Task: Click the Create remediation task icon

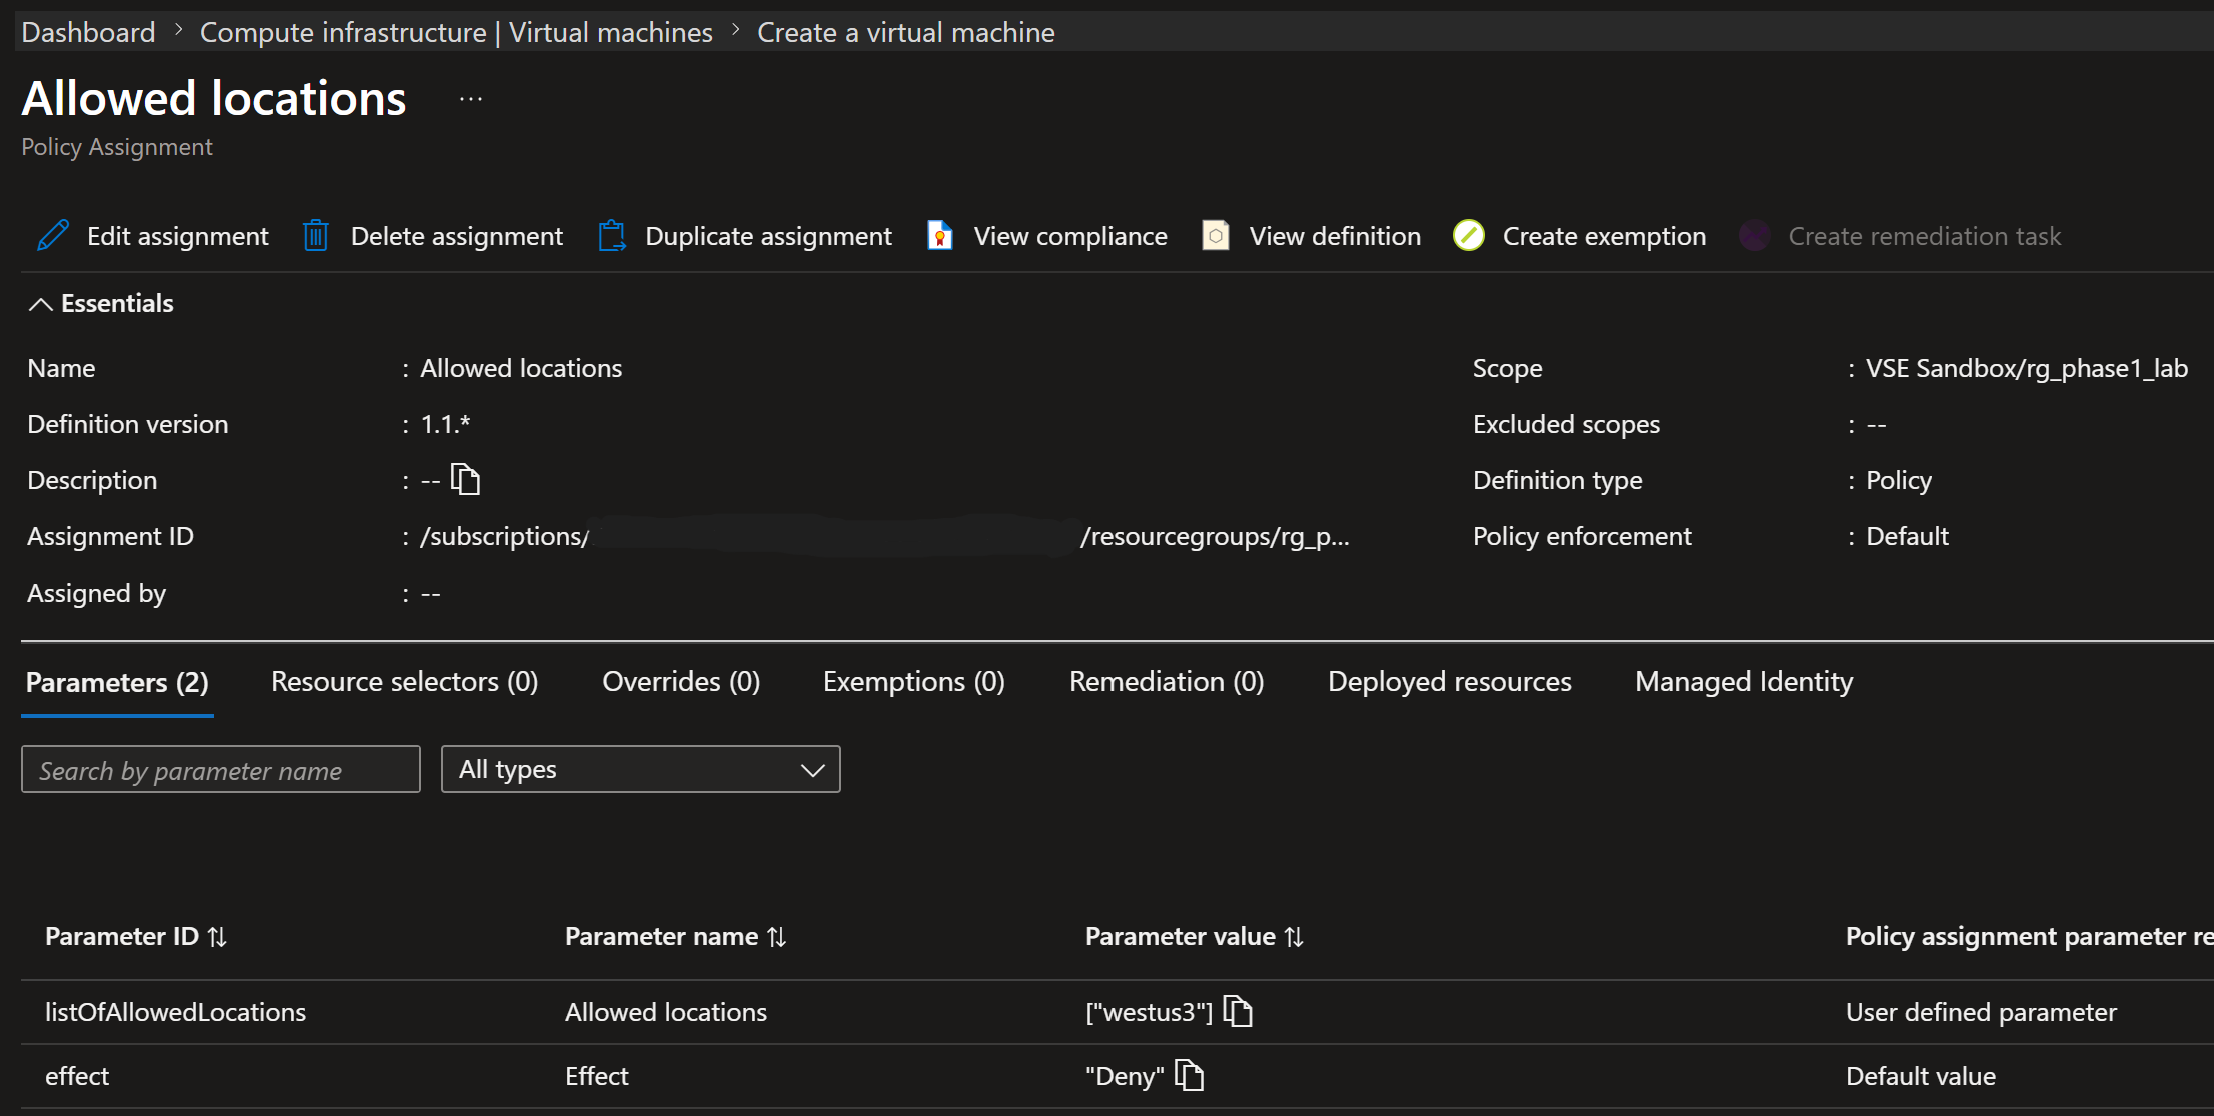Action: (x=1754, y=236)
